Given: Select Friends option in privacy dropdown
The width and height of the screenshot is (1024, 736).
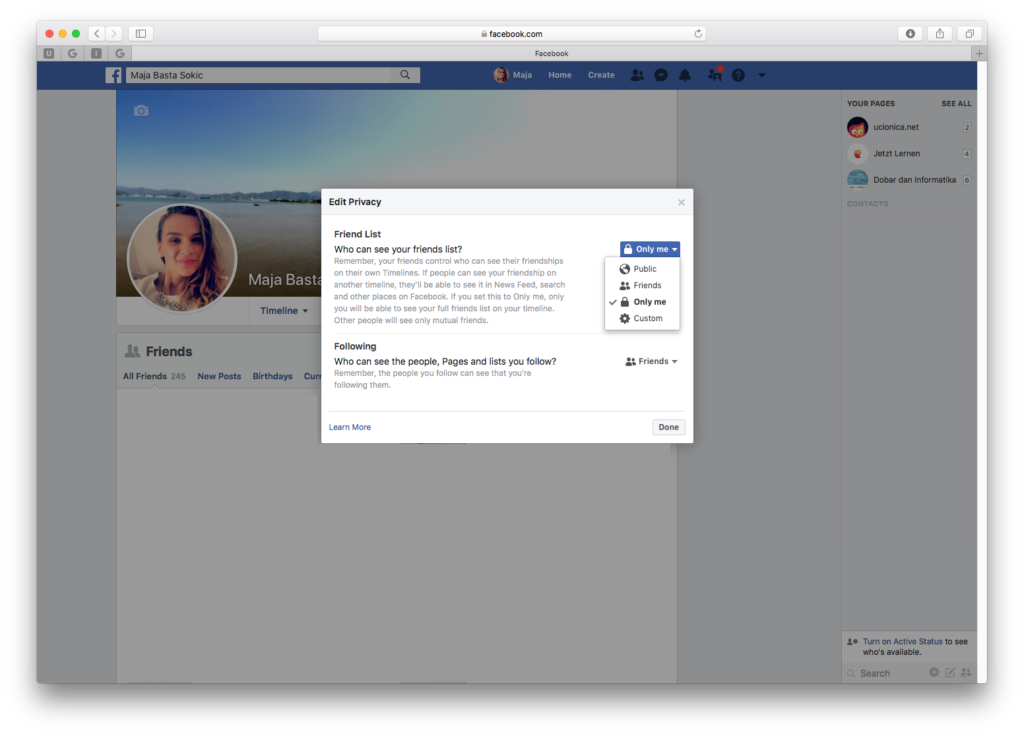Looking at the screenshot, I should pos(646,285).
